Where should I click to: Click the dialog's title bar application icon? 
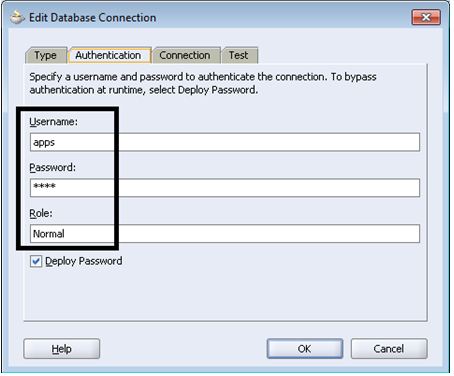pyautogui.click(x=17, y=17)
